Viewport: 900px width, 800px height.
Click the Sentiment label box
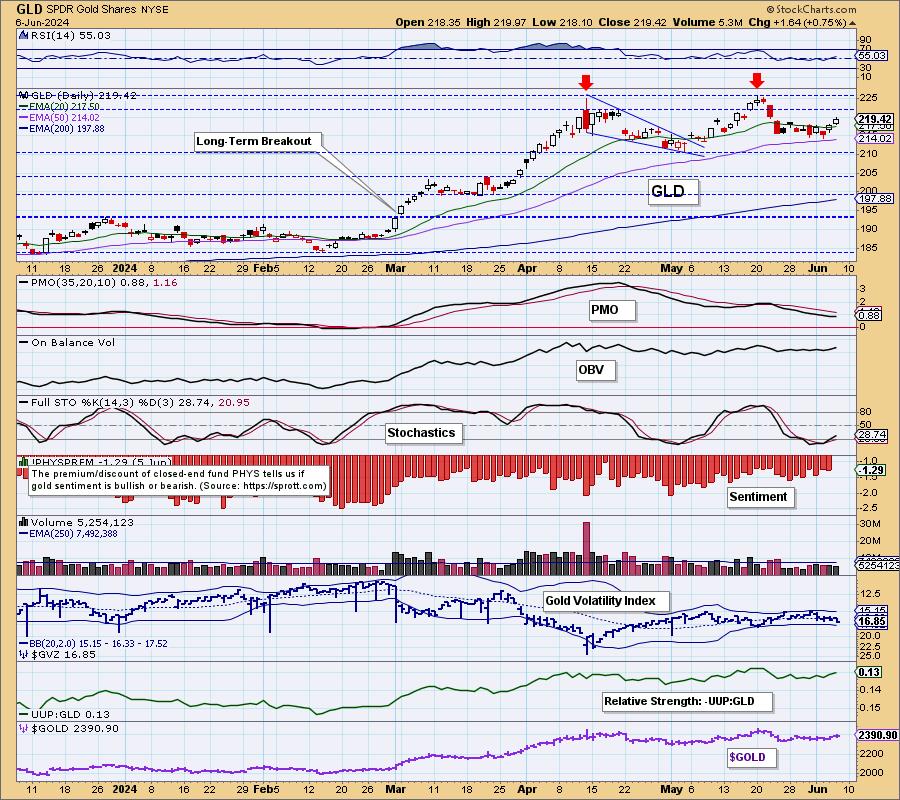coord(761,497)
